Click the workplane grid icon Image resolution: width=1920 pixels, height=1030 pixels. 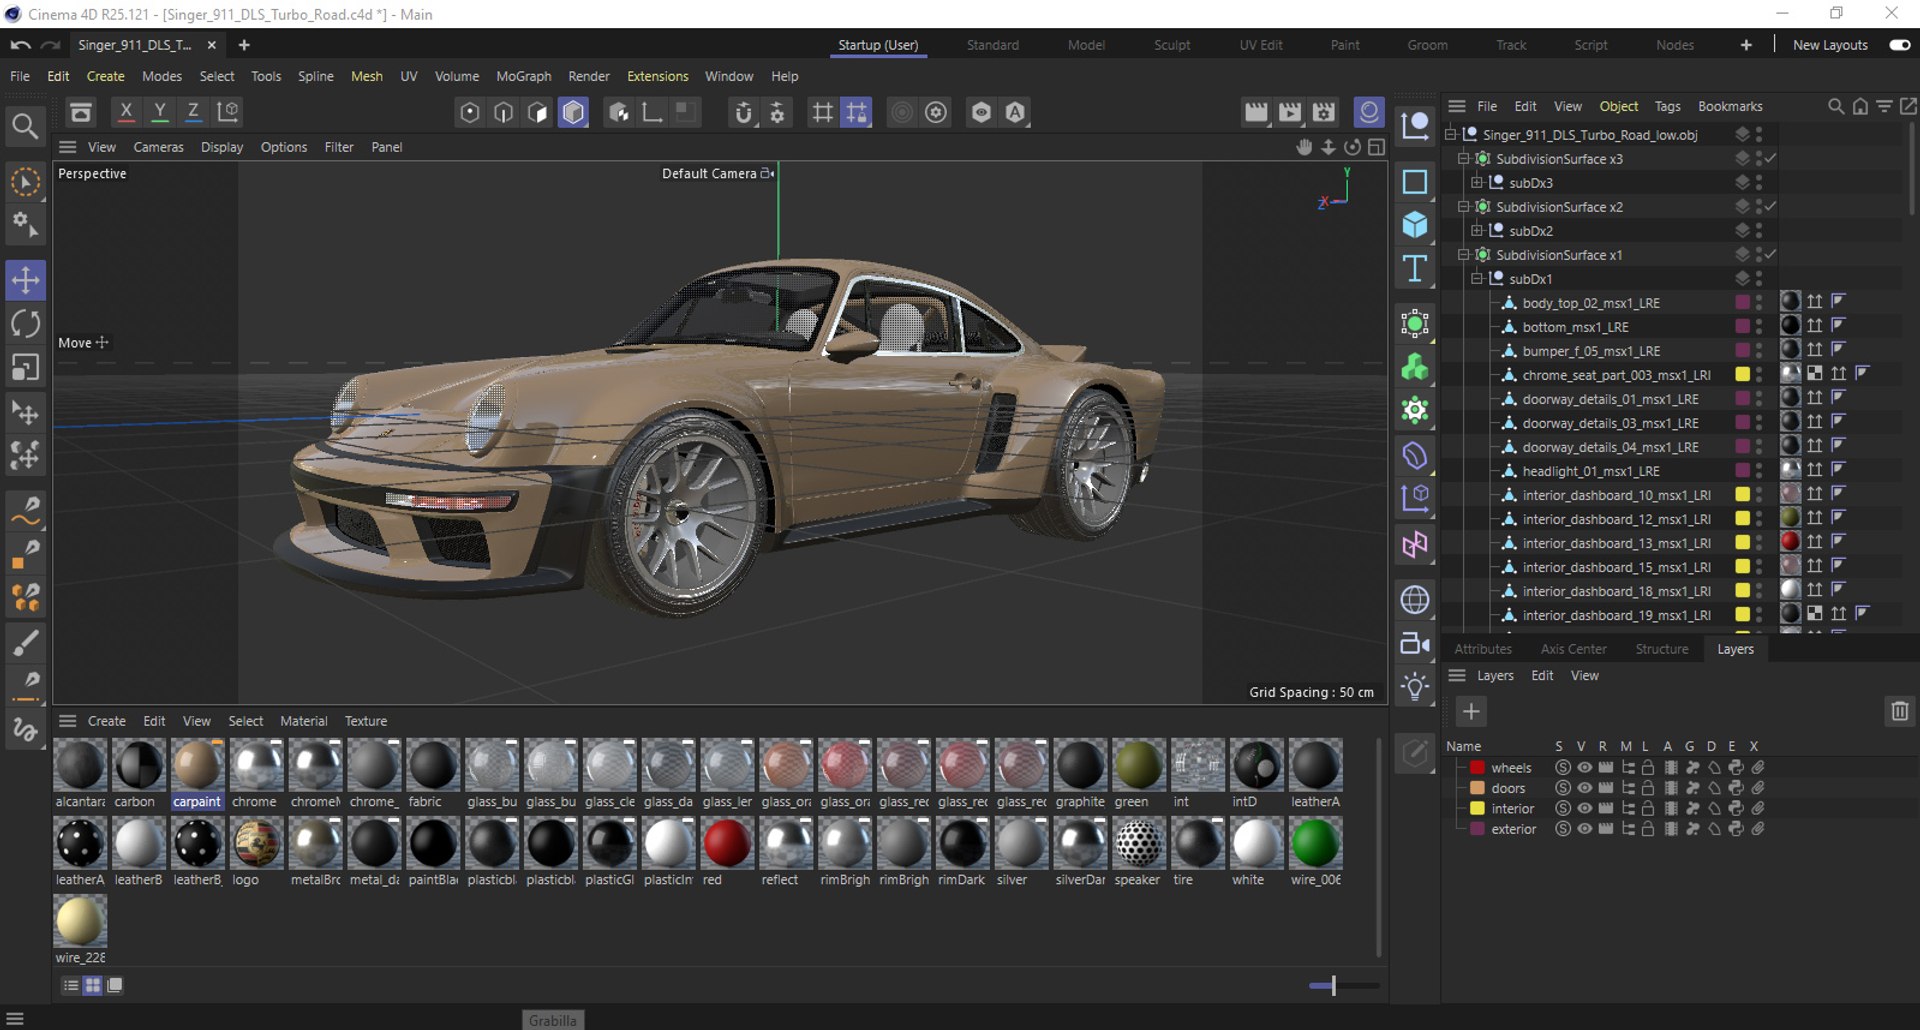click(822, 112)
